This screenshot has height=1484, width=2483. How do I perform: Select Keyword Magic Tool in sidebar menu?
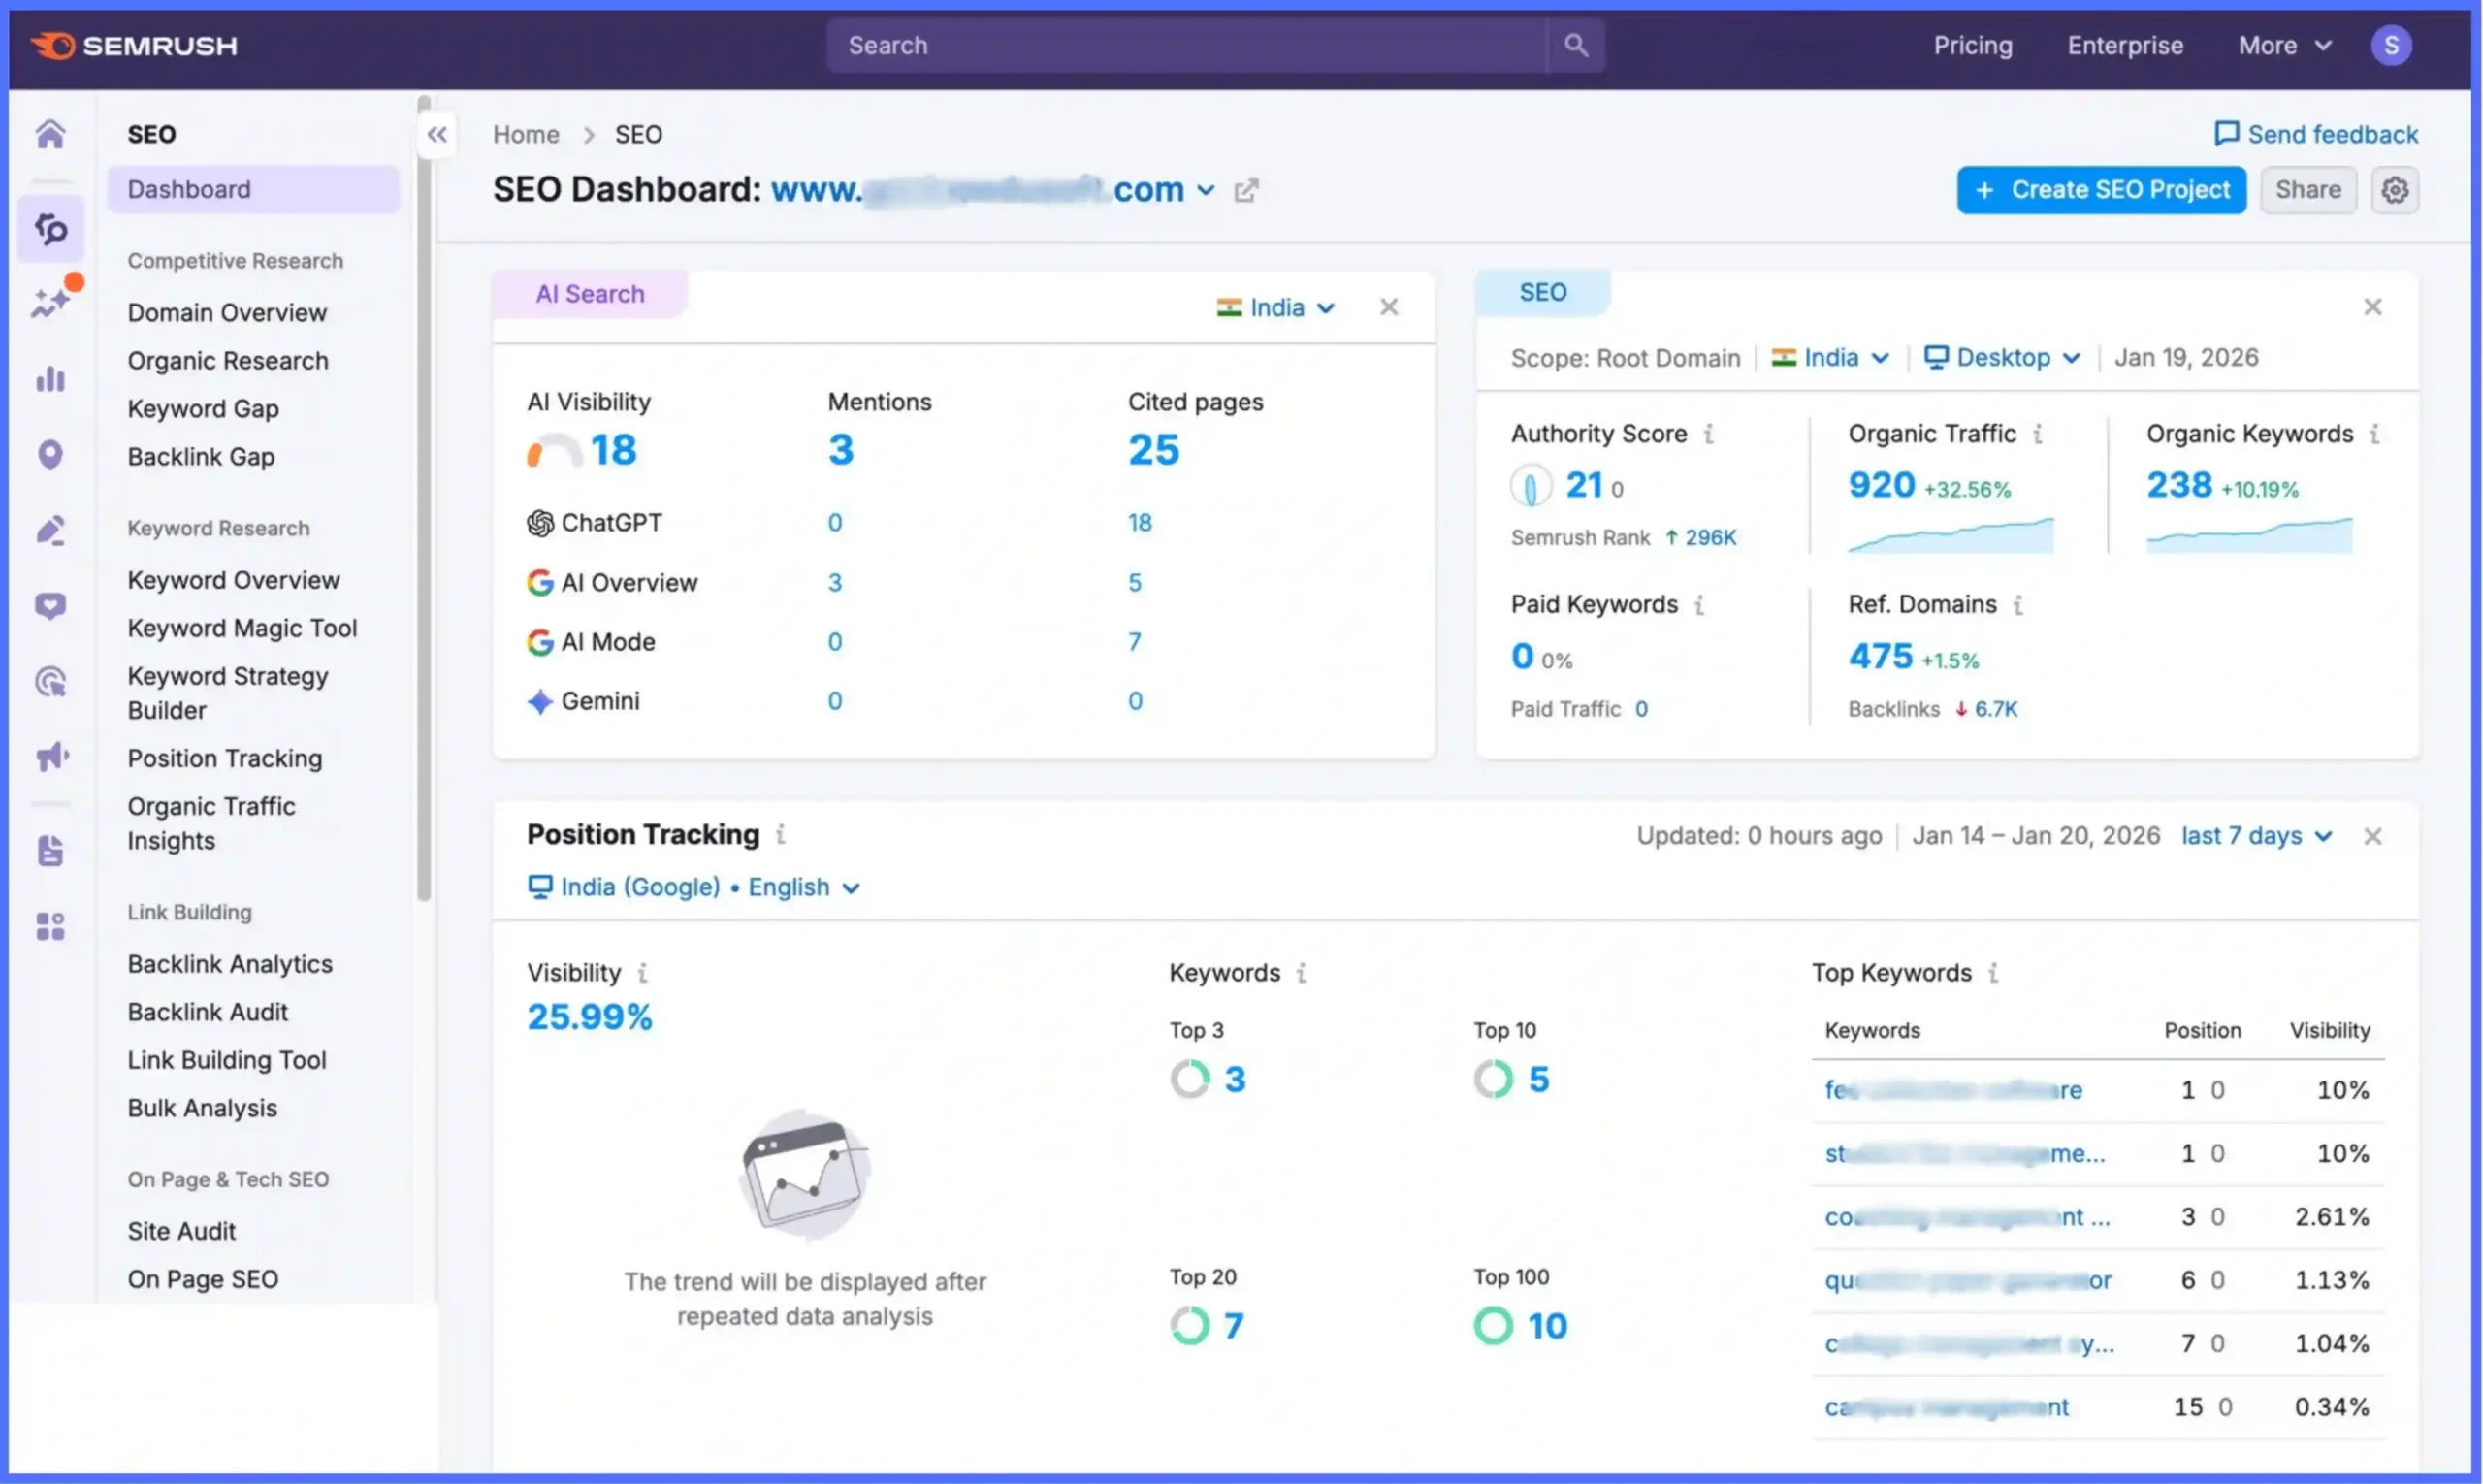(242, 628)
